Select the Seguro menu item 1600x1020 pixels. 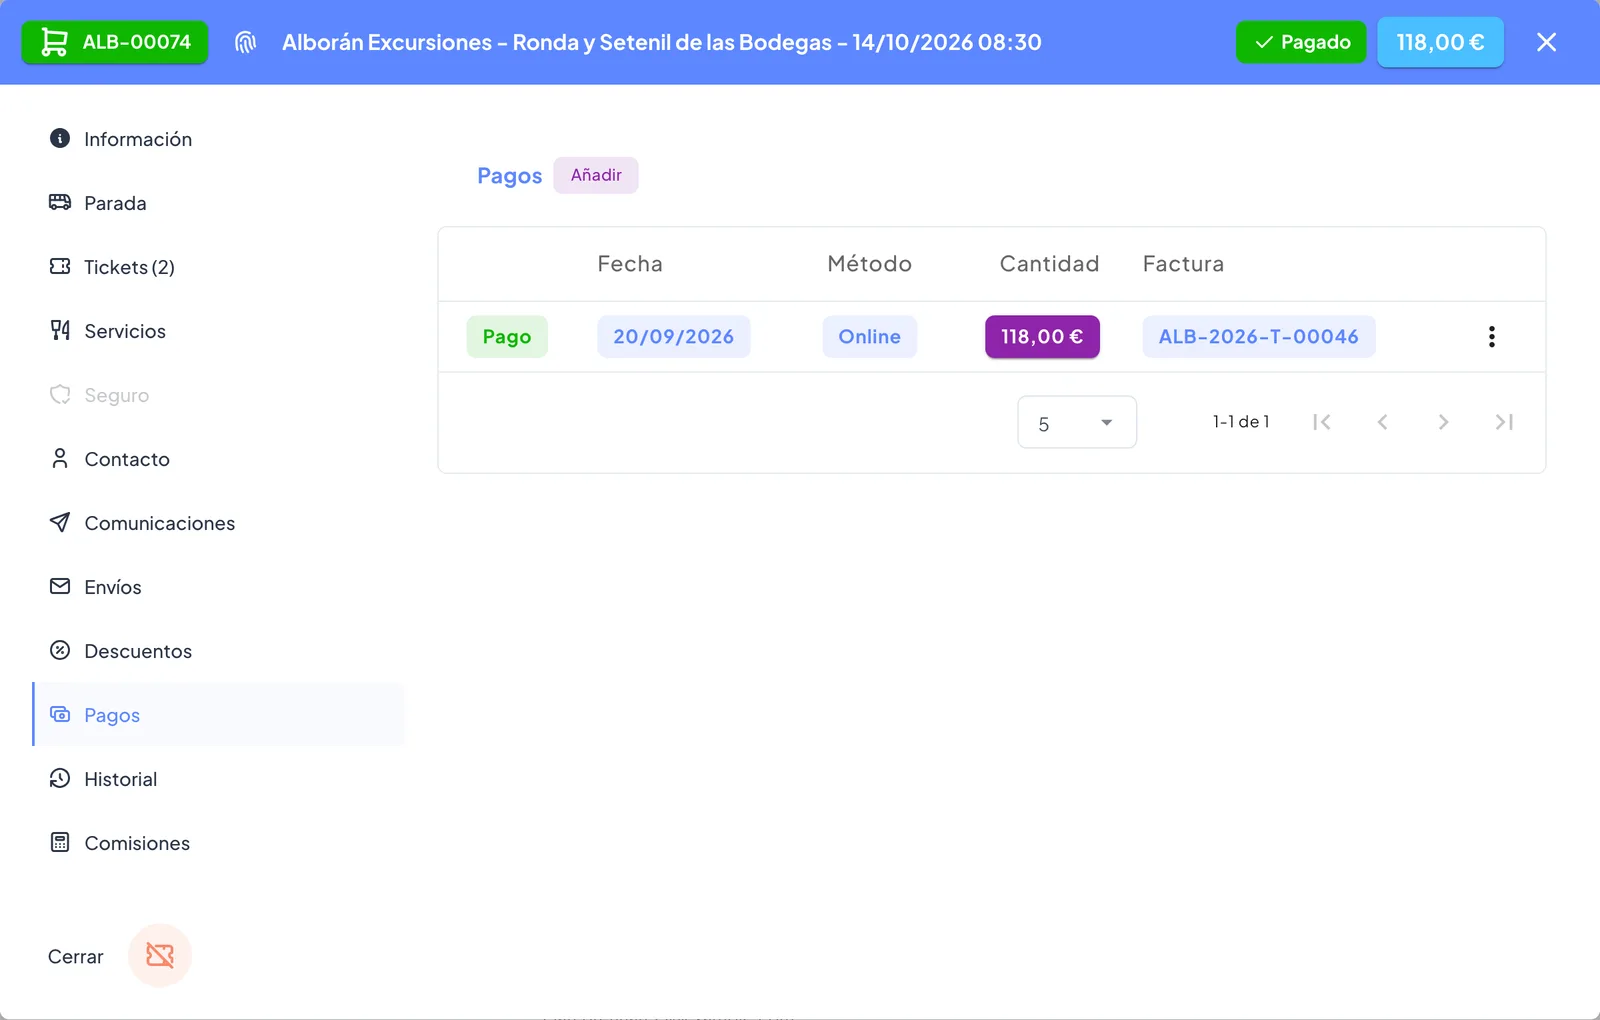coord(219,395)
